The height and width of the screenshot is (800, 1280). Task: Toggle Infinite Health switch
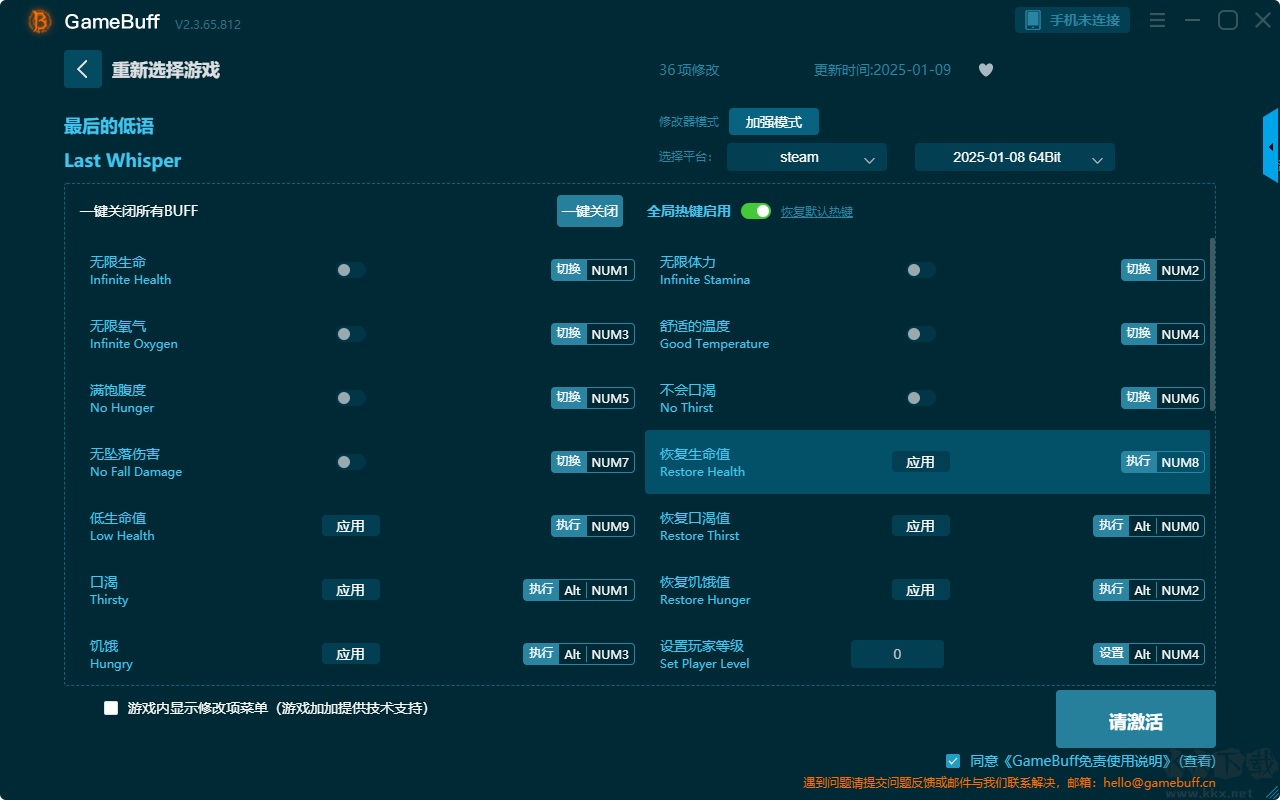pyautogui.click(x=351, y=270)
